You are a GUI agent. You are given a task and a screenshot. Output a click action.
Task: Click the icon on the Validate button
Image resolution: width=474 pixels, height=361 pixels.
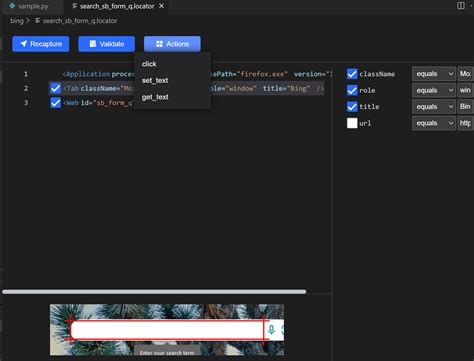point(93,44)
